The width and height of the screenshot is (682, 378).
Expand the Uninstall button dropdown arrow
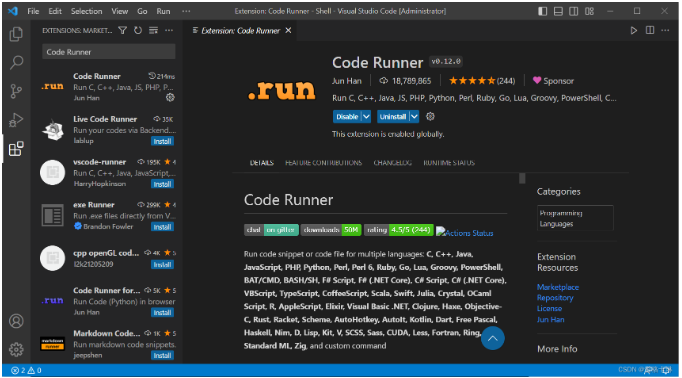click(x=414, y=117)
